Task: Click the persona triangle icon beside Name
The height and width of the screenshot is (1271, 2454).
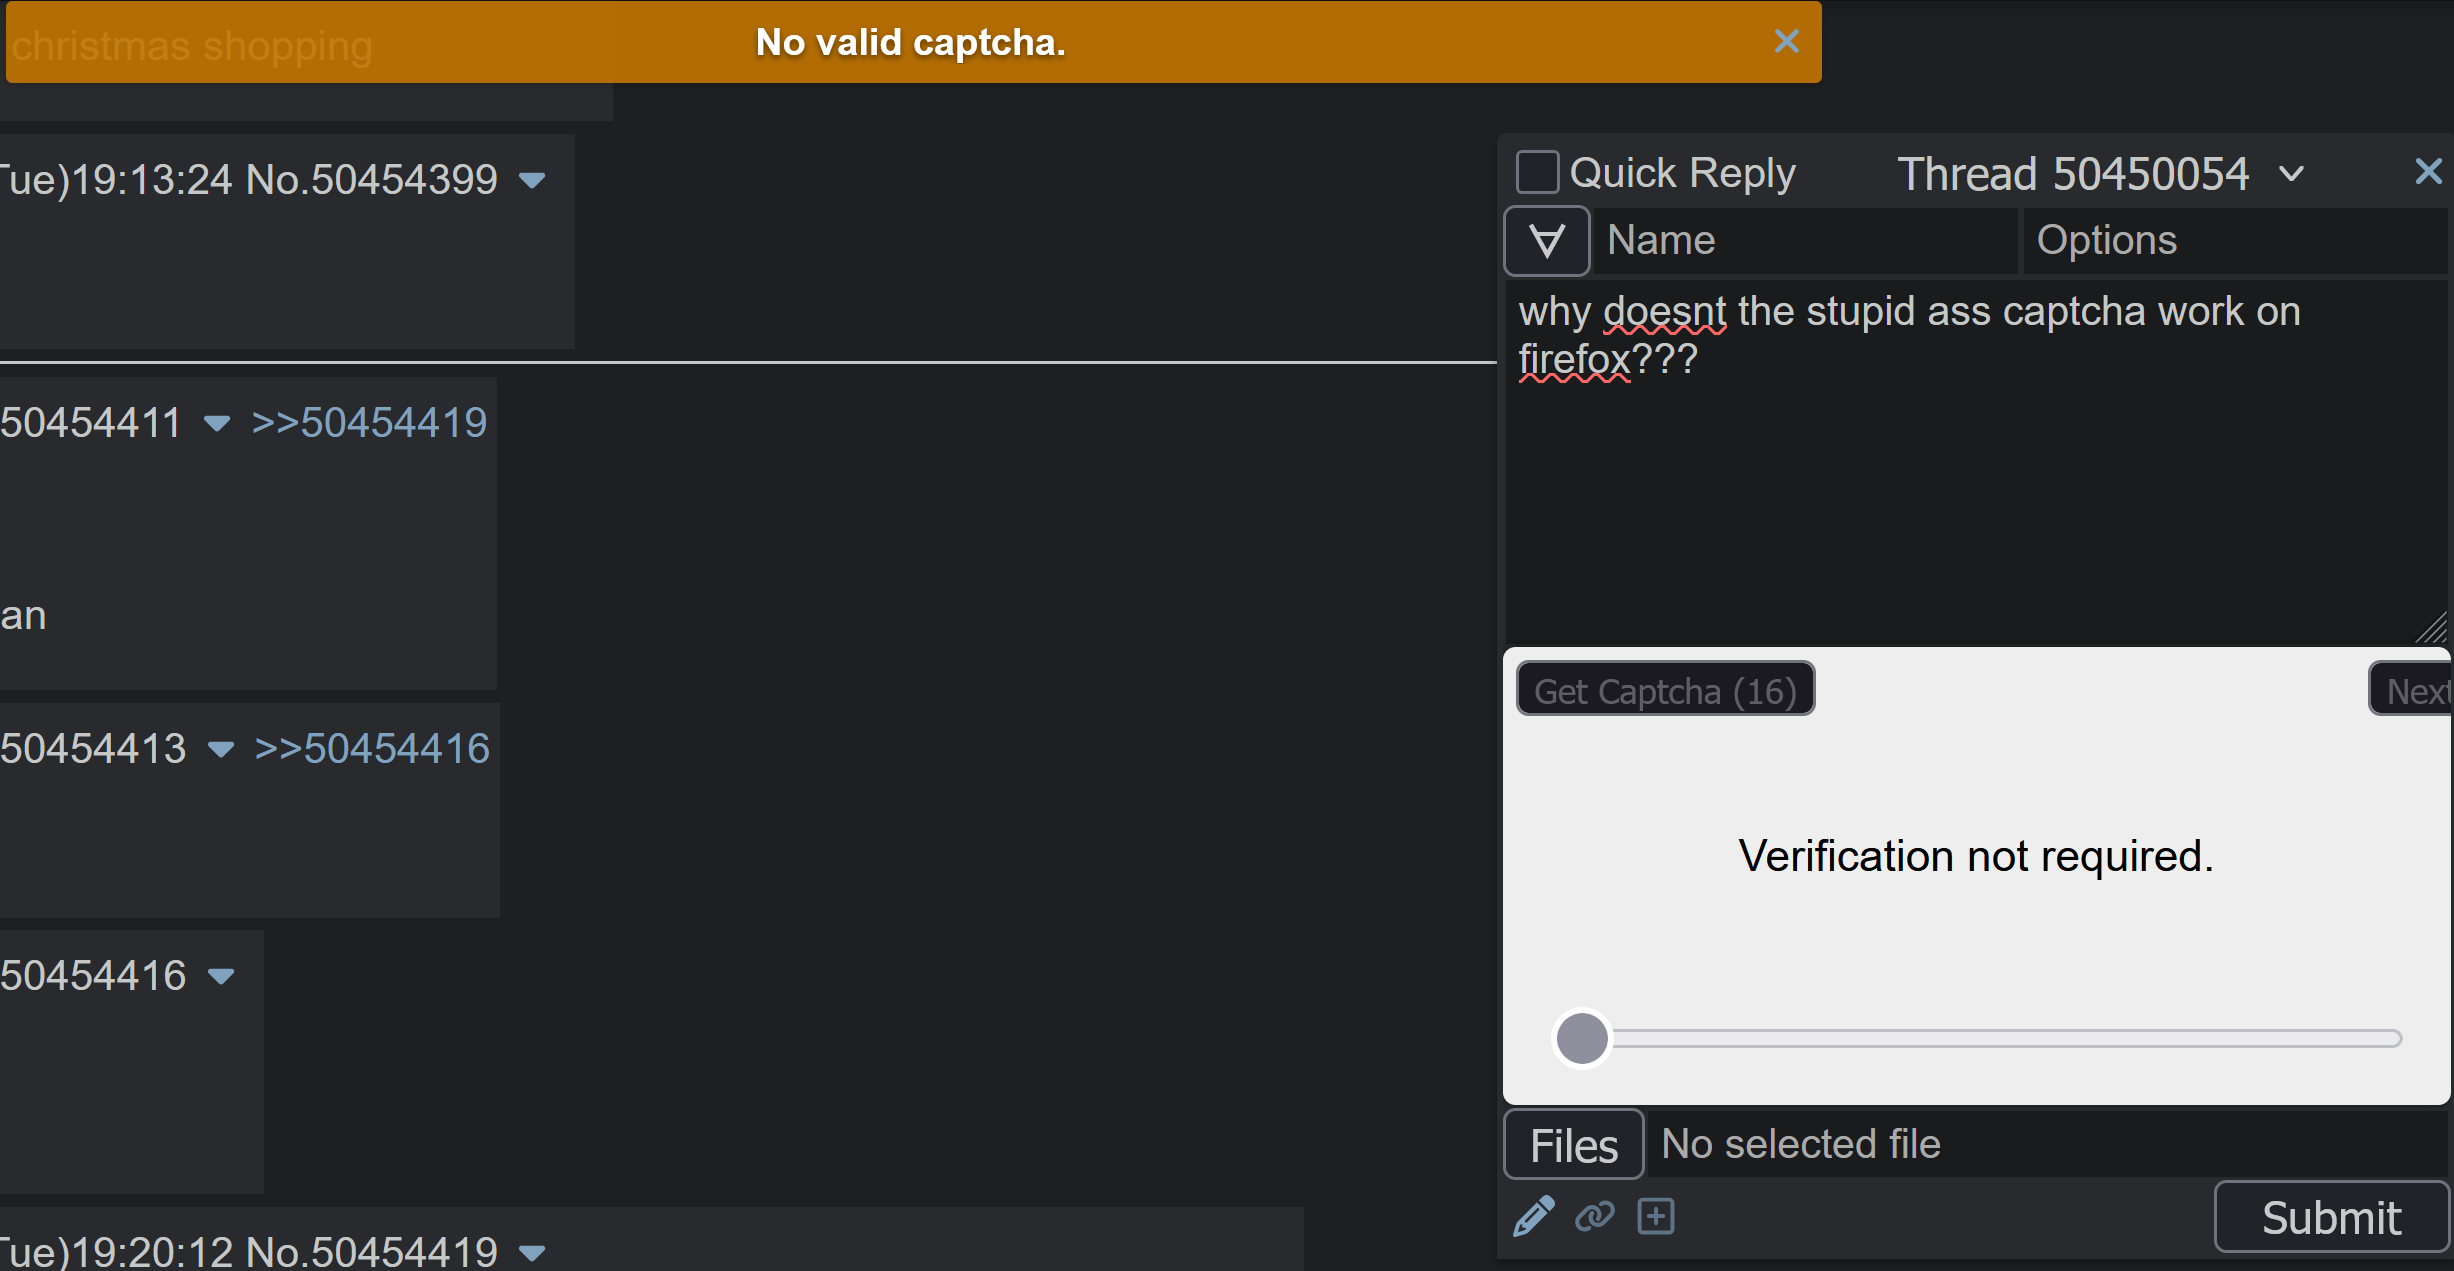Action: coord(1547,241)
